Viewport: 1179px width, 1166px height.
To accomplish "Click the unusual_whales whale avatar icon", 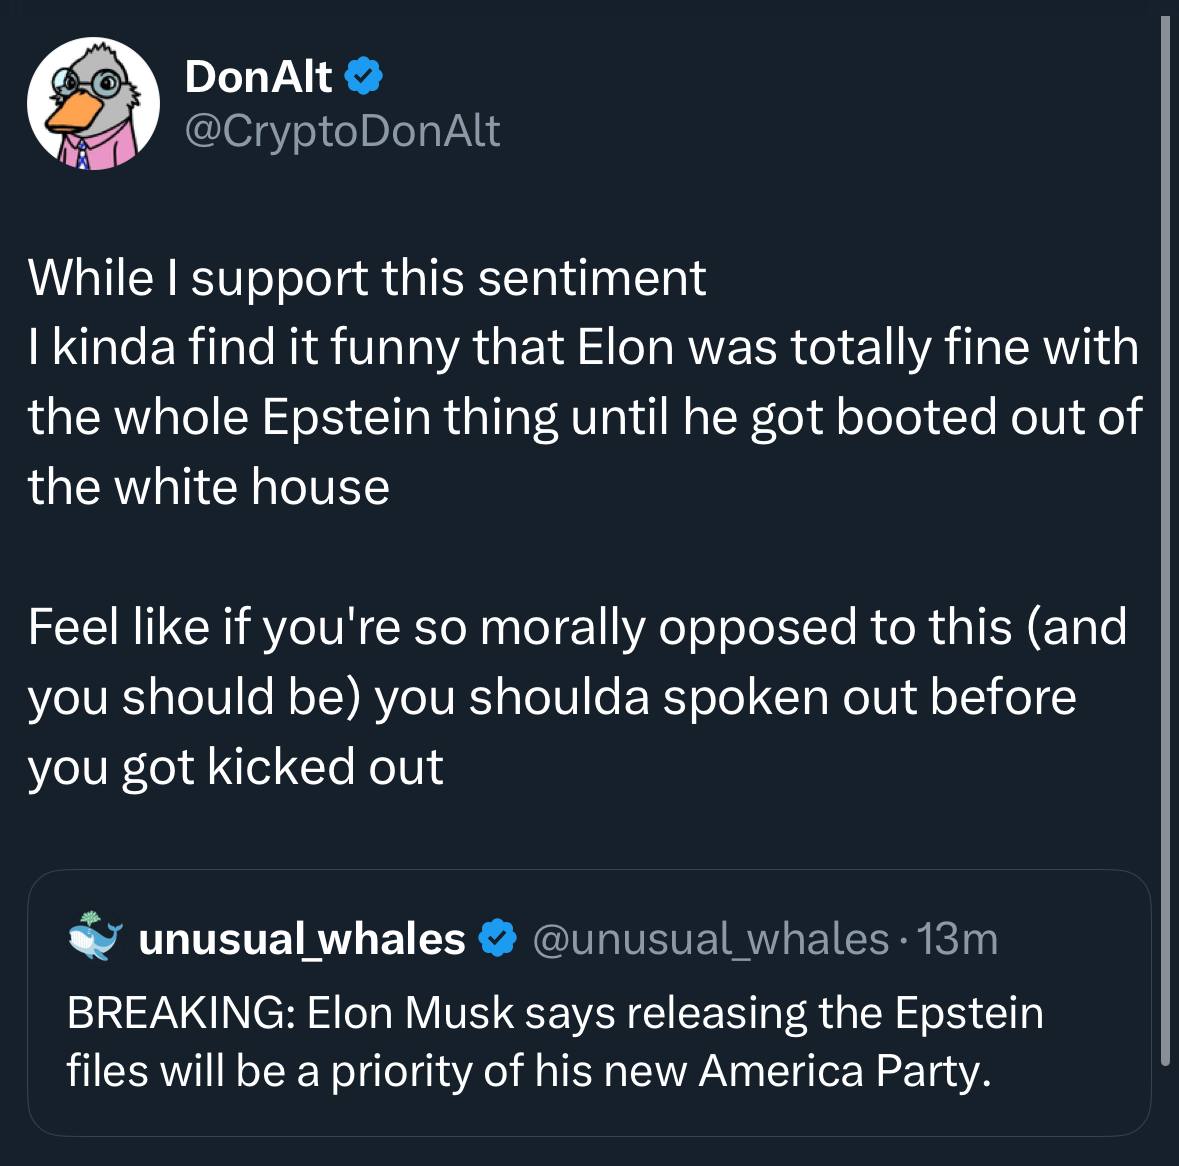I will pos(95,937).
